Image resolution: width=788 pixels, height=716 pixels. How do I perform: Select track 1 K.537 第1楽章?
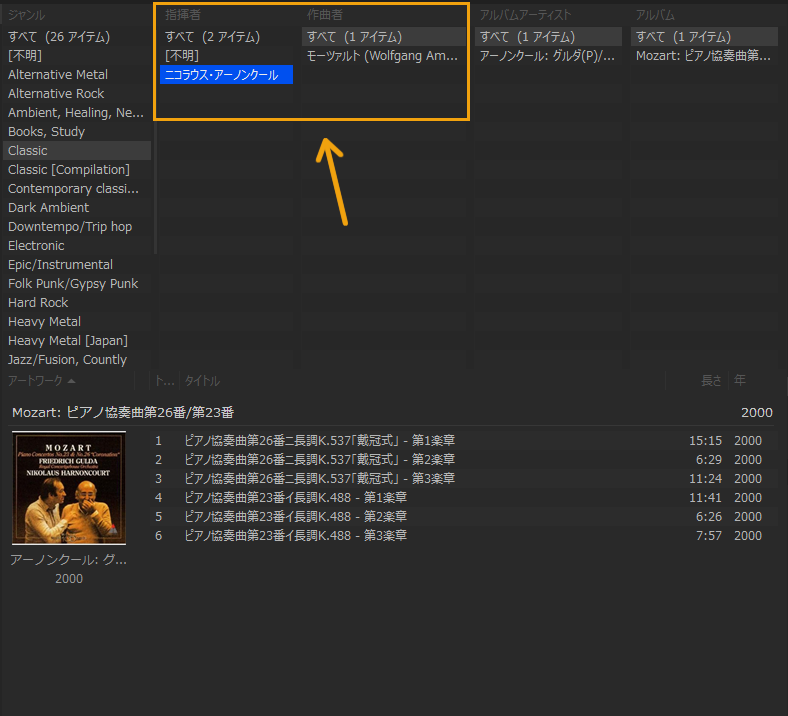point(461,441)
